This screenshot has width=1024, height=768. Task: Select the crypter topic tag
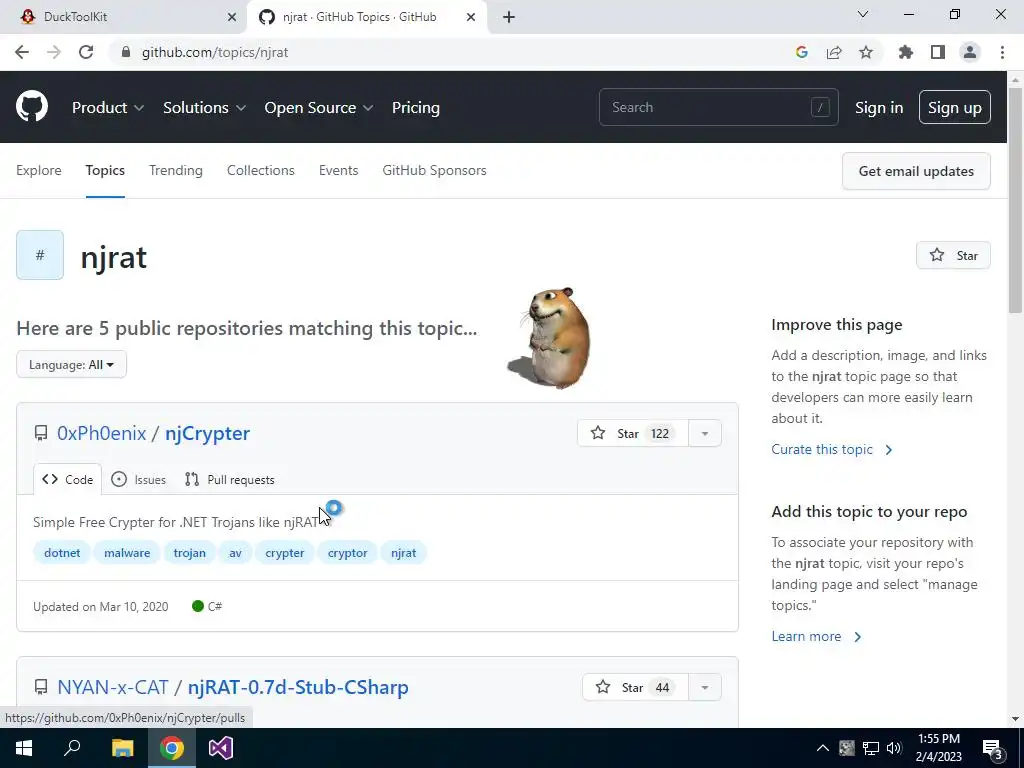pyautogui.click(x=285, y=552)
